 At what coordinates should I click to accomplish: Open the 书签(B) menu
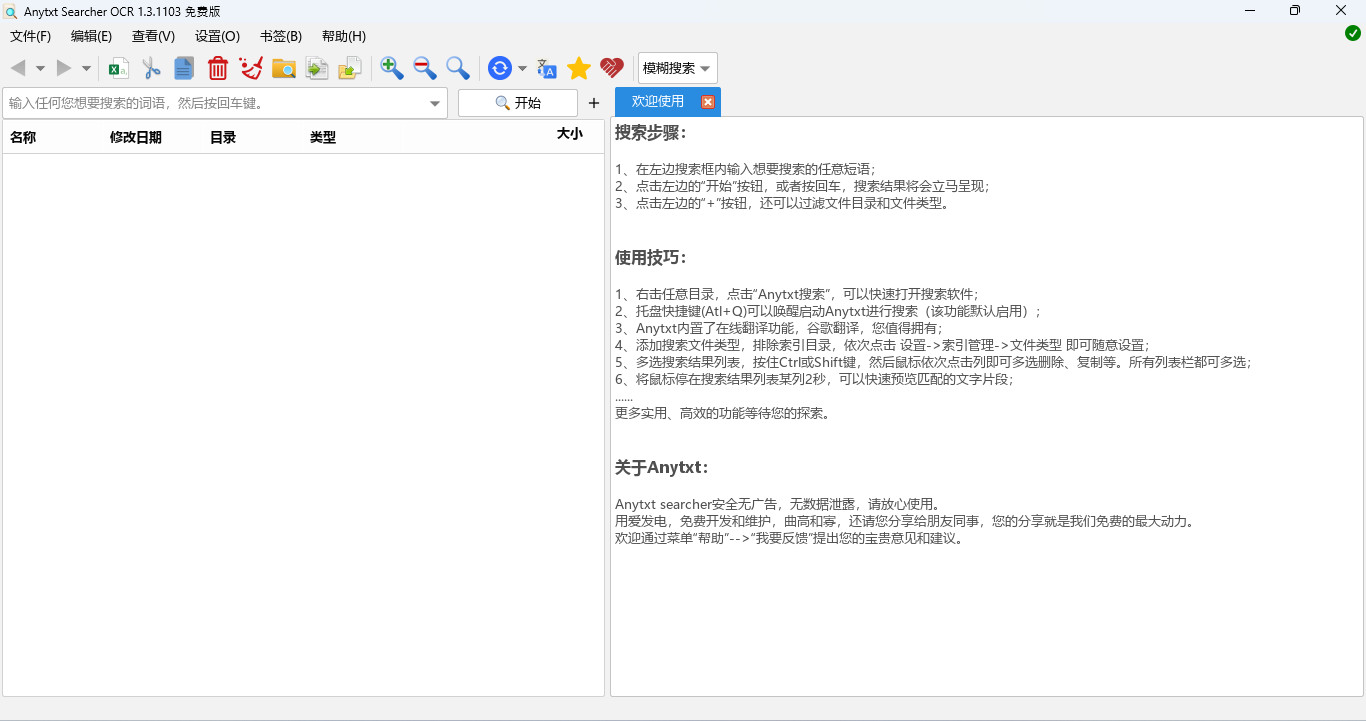click(281, 36)
